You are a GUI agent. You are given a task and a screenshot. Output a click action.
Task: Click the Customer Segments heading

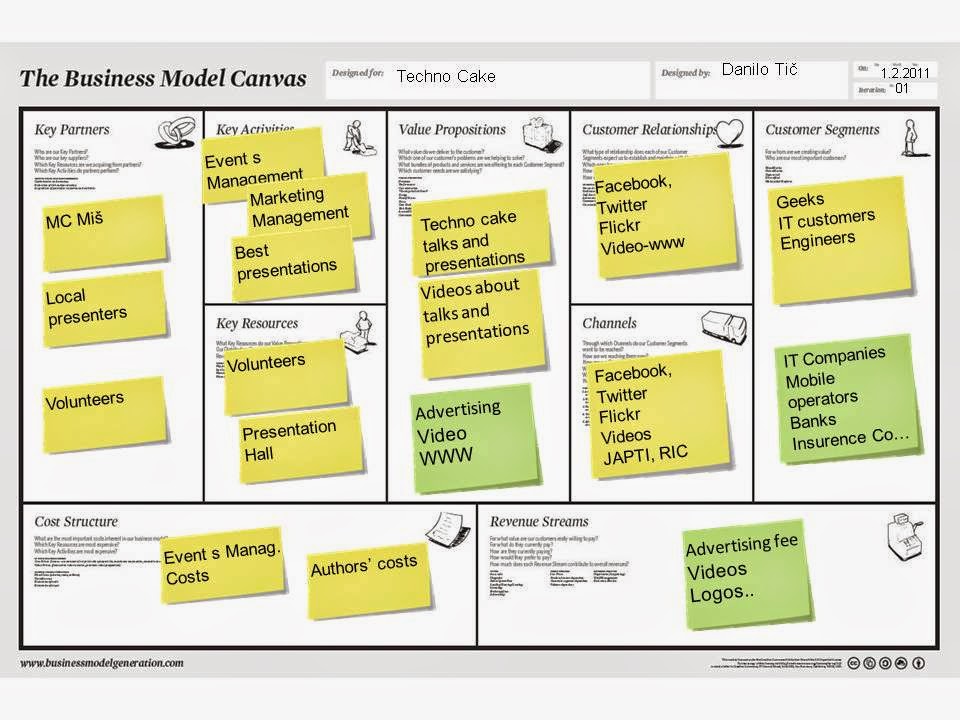coord(822,130)
